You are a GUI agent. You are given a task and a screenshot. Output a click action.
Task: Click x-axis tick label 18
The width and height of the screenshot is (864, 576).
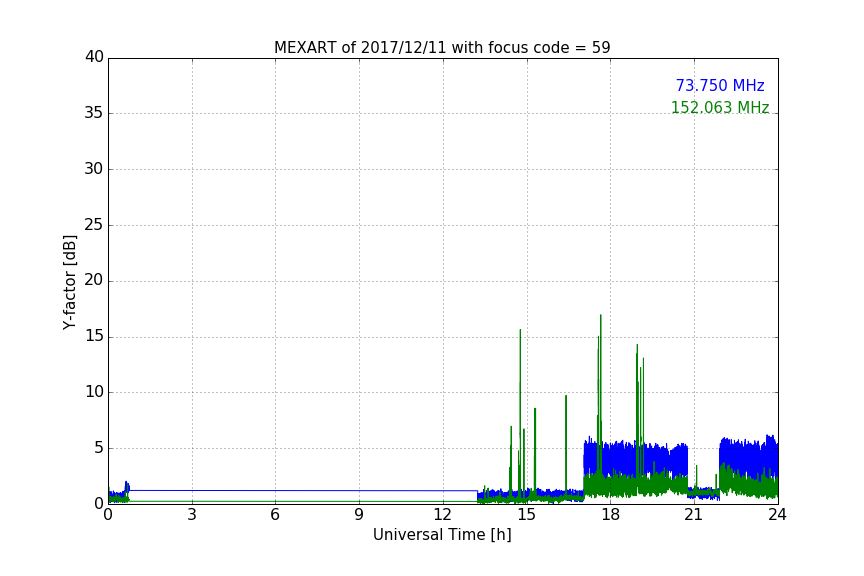pos(611,515)
